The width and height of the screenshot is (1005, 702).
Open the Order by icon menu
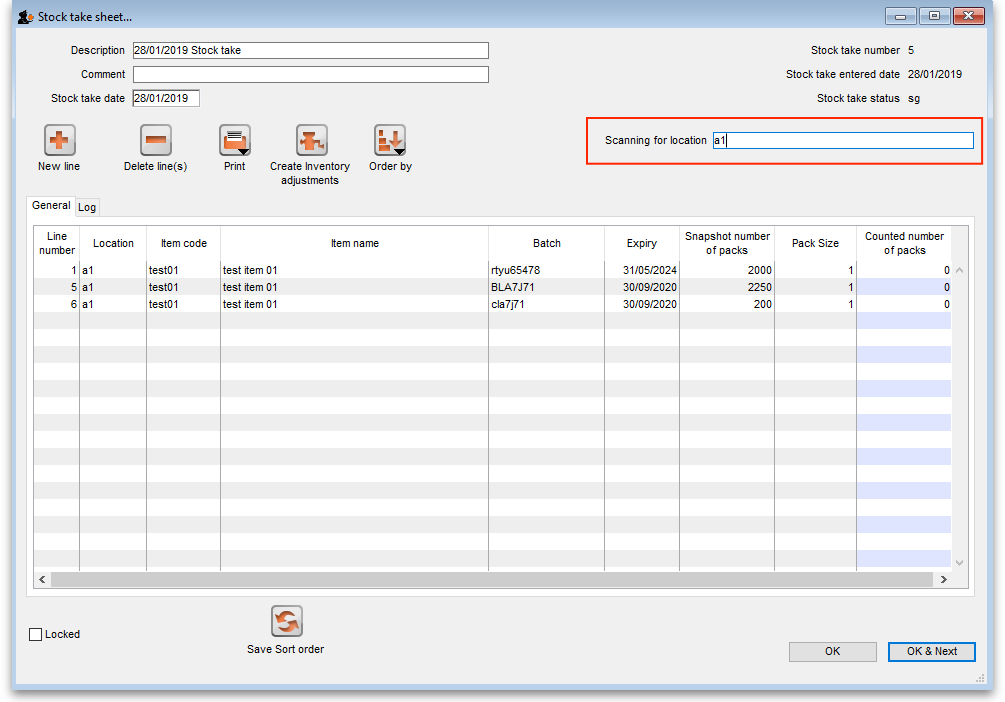(389, 141)
